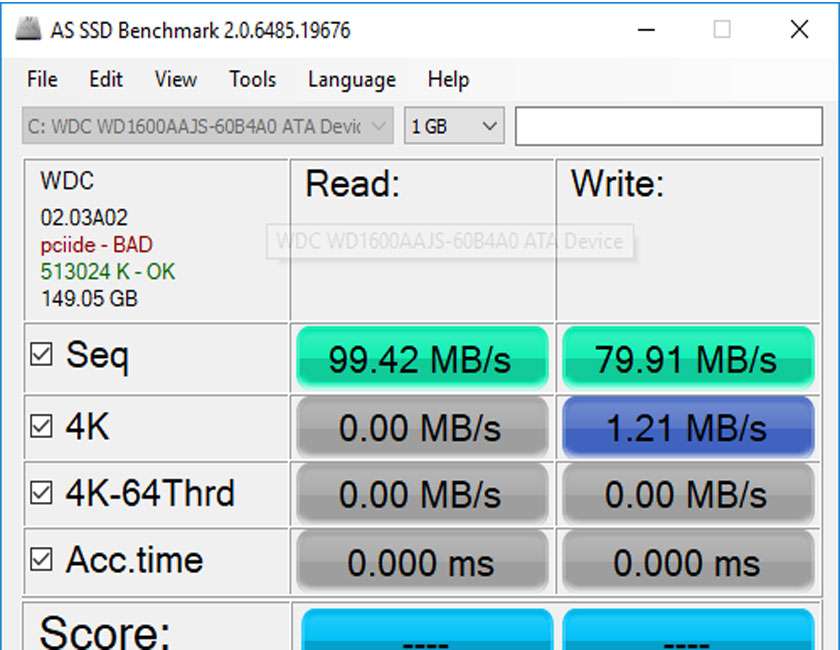
Task: Click the AS SSD Benchmark title bar icon
Action: point(27,29)
